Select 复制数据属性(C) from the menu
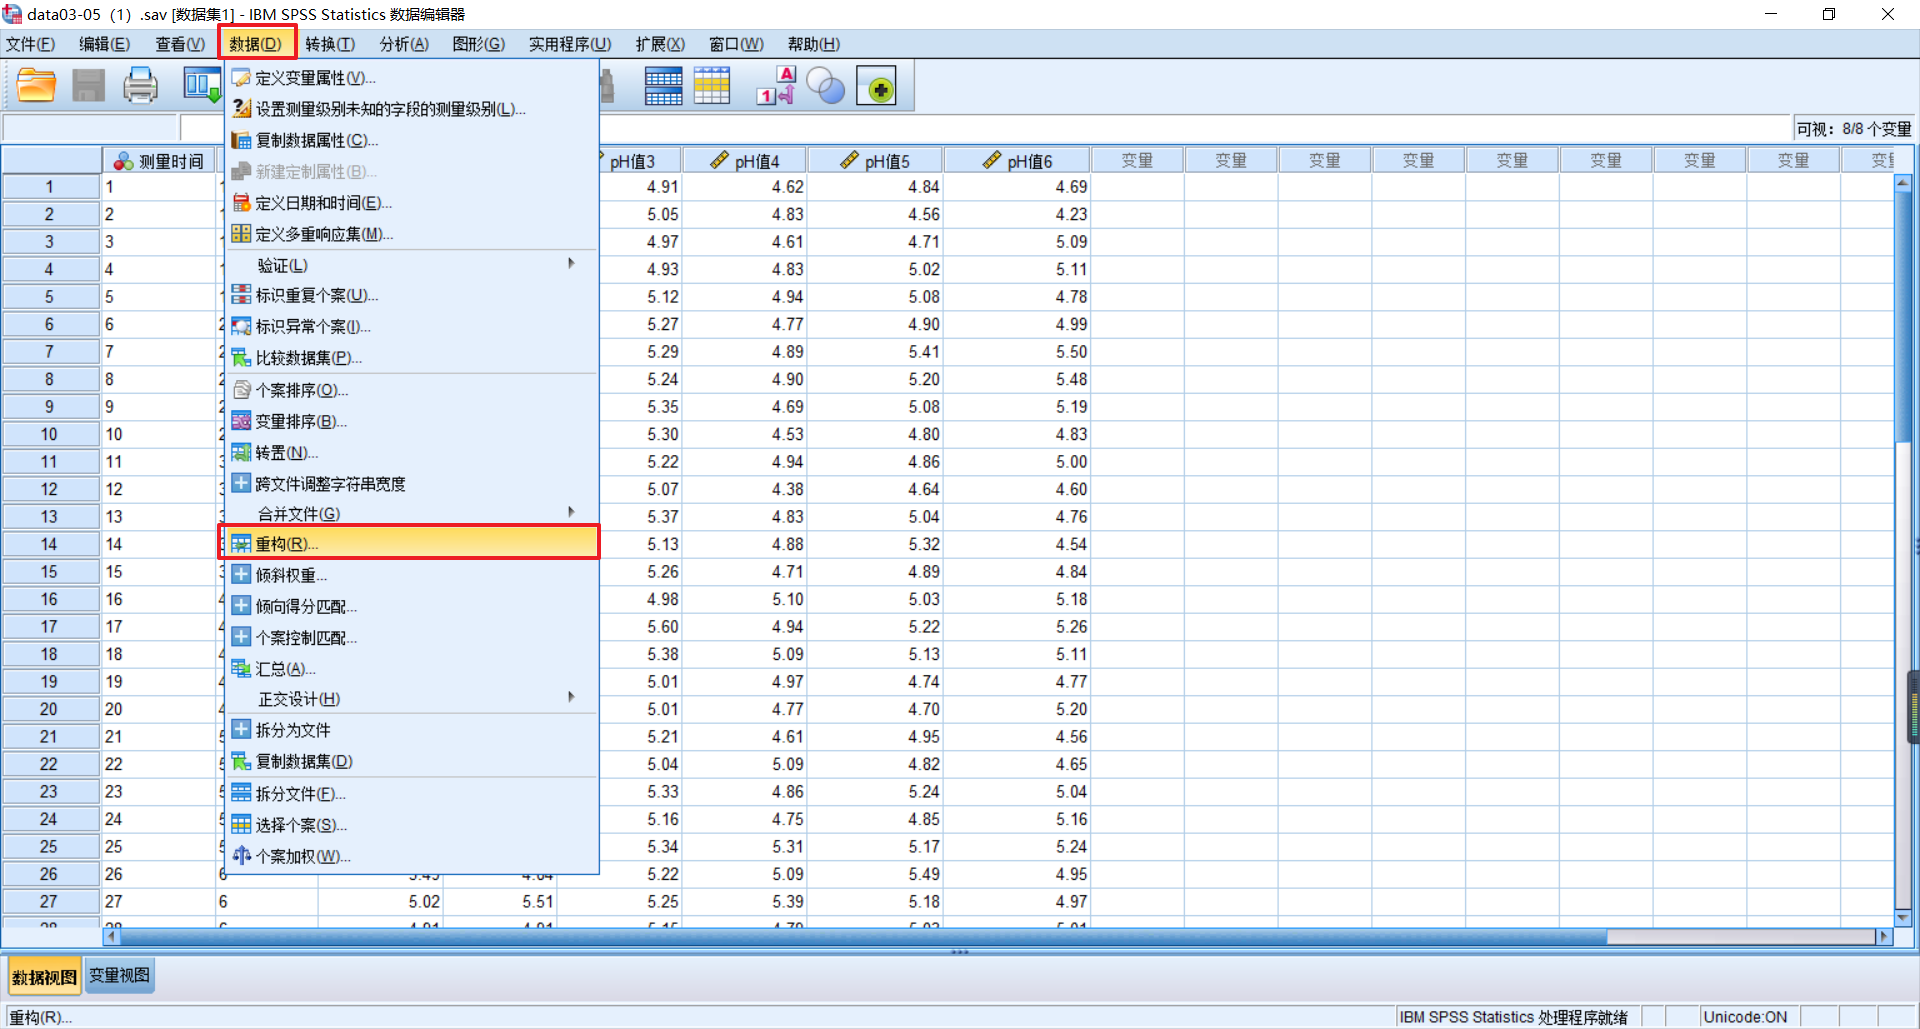This screenshot has width=1920, height=1029. tap(411, 140)
